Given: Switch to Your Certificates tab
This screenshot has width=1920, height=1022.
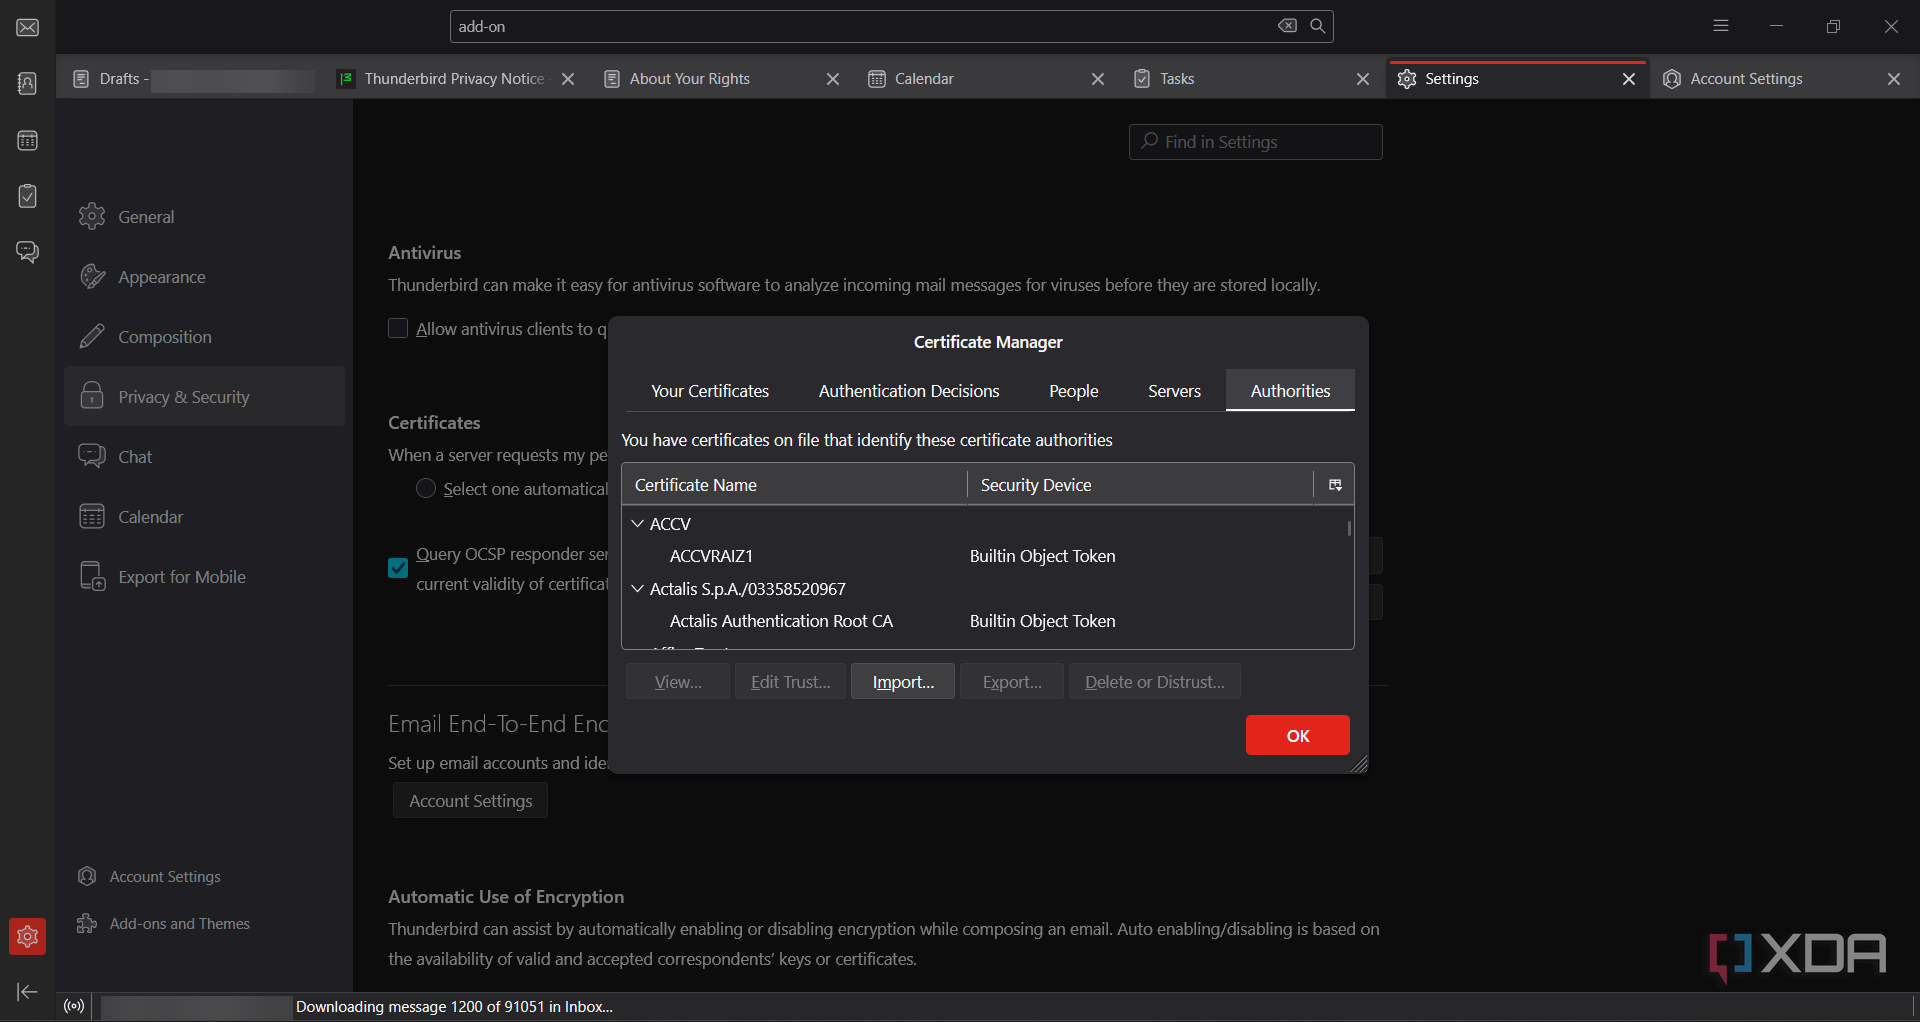Looking at the screenshot, I should 710,391.
